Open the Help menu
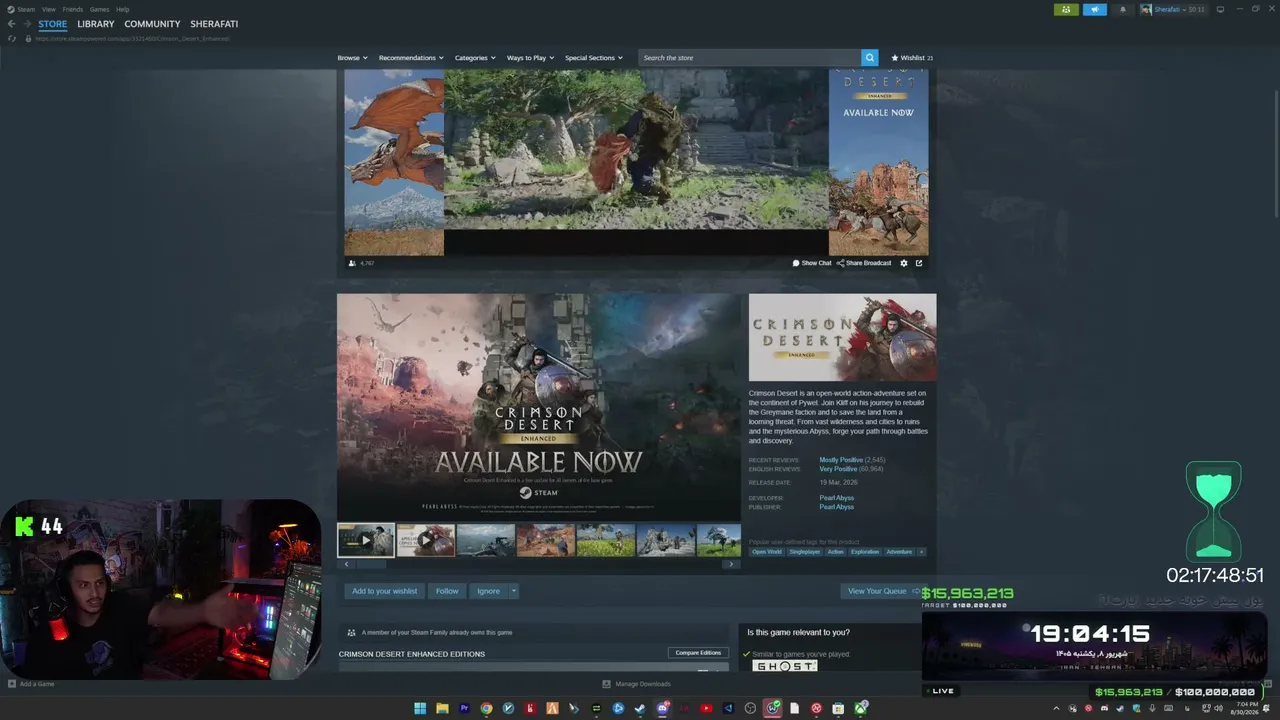 tap(123, 9)
